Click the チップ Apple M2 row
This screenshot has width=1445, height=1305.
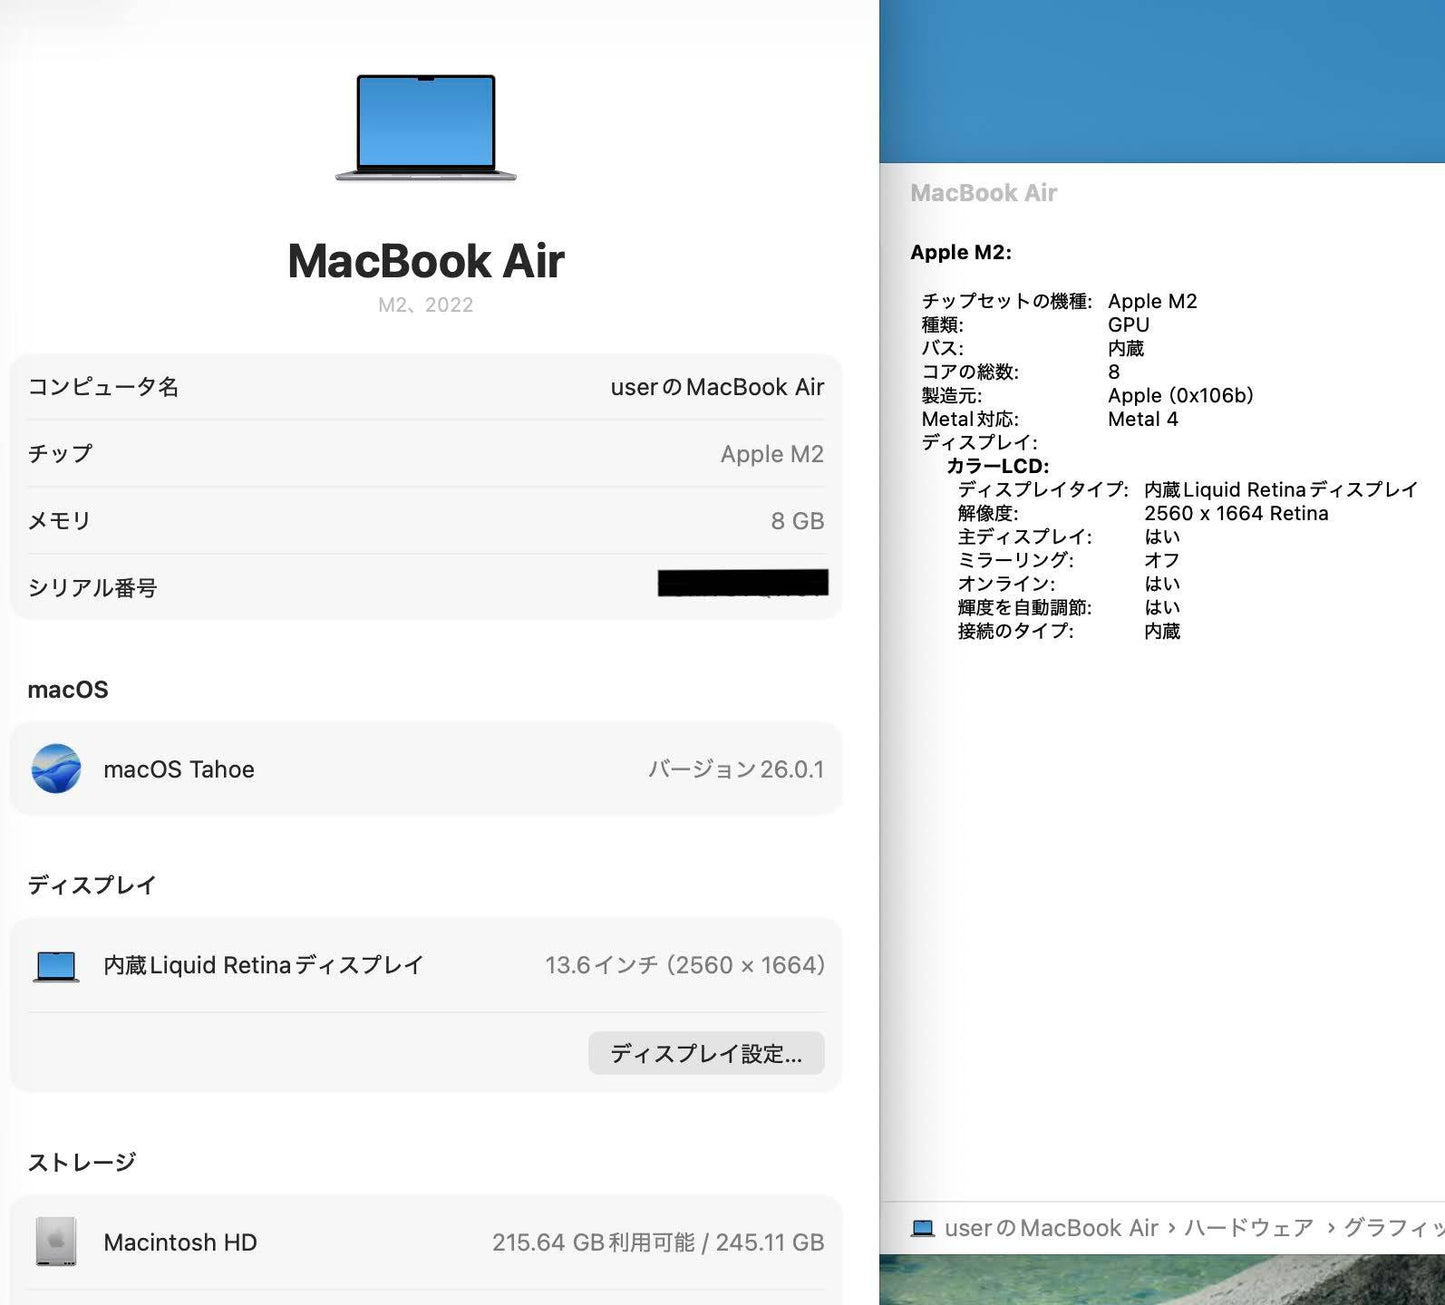[425, 453]
